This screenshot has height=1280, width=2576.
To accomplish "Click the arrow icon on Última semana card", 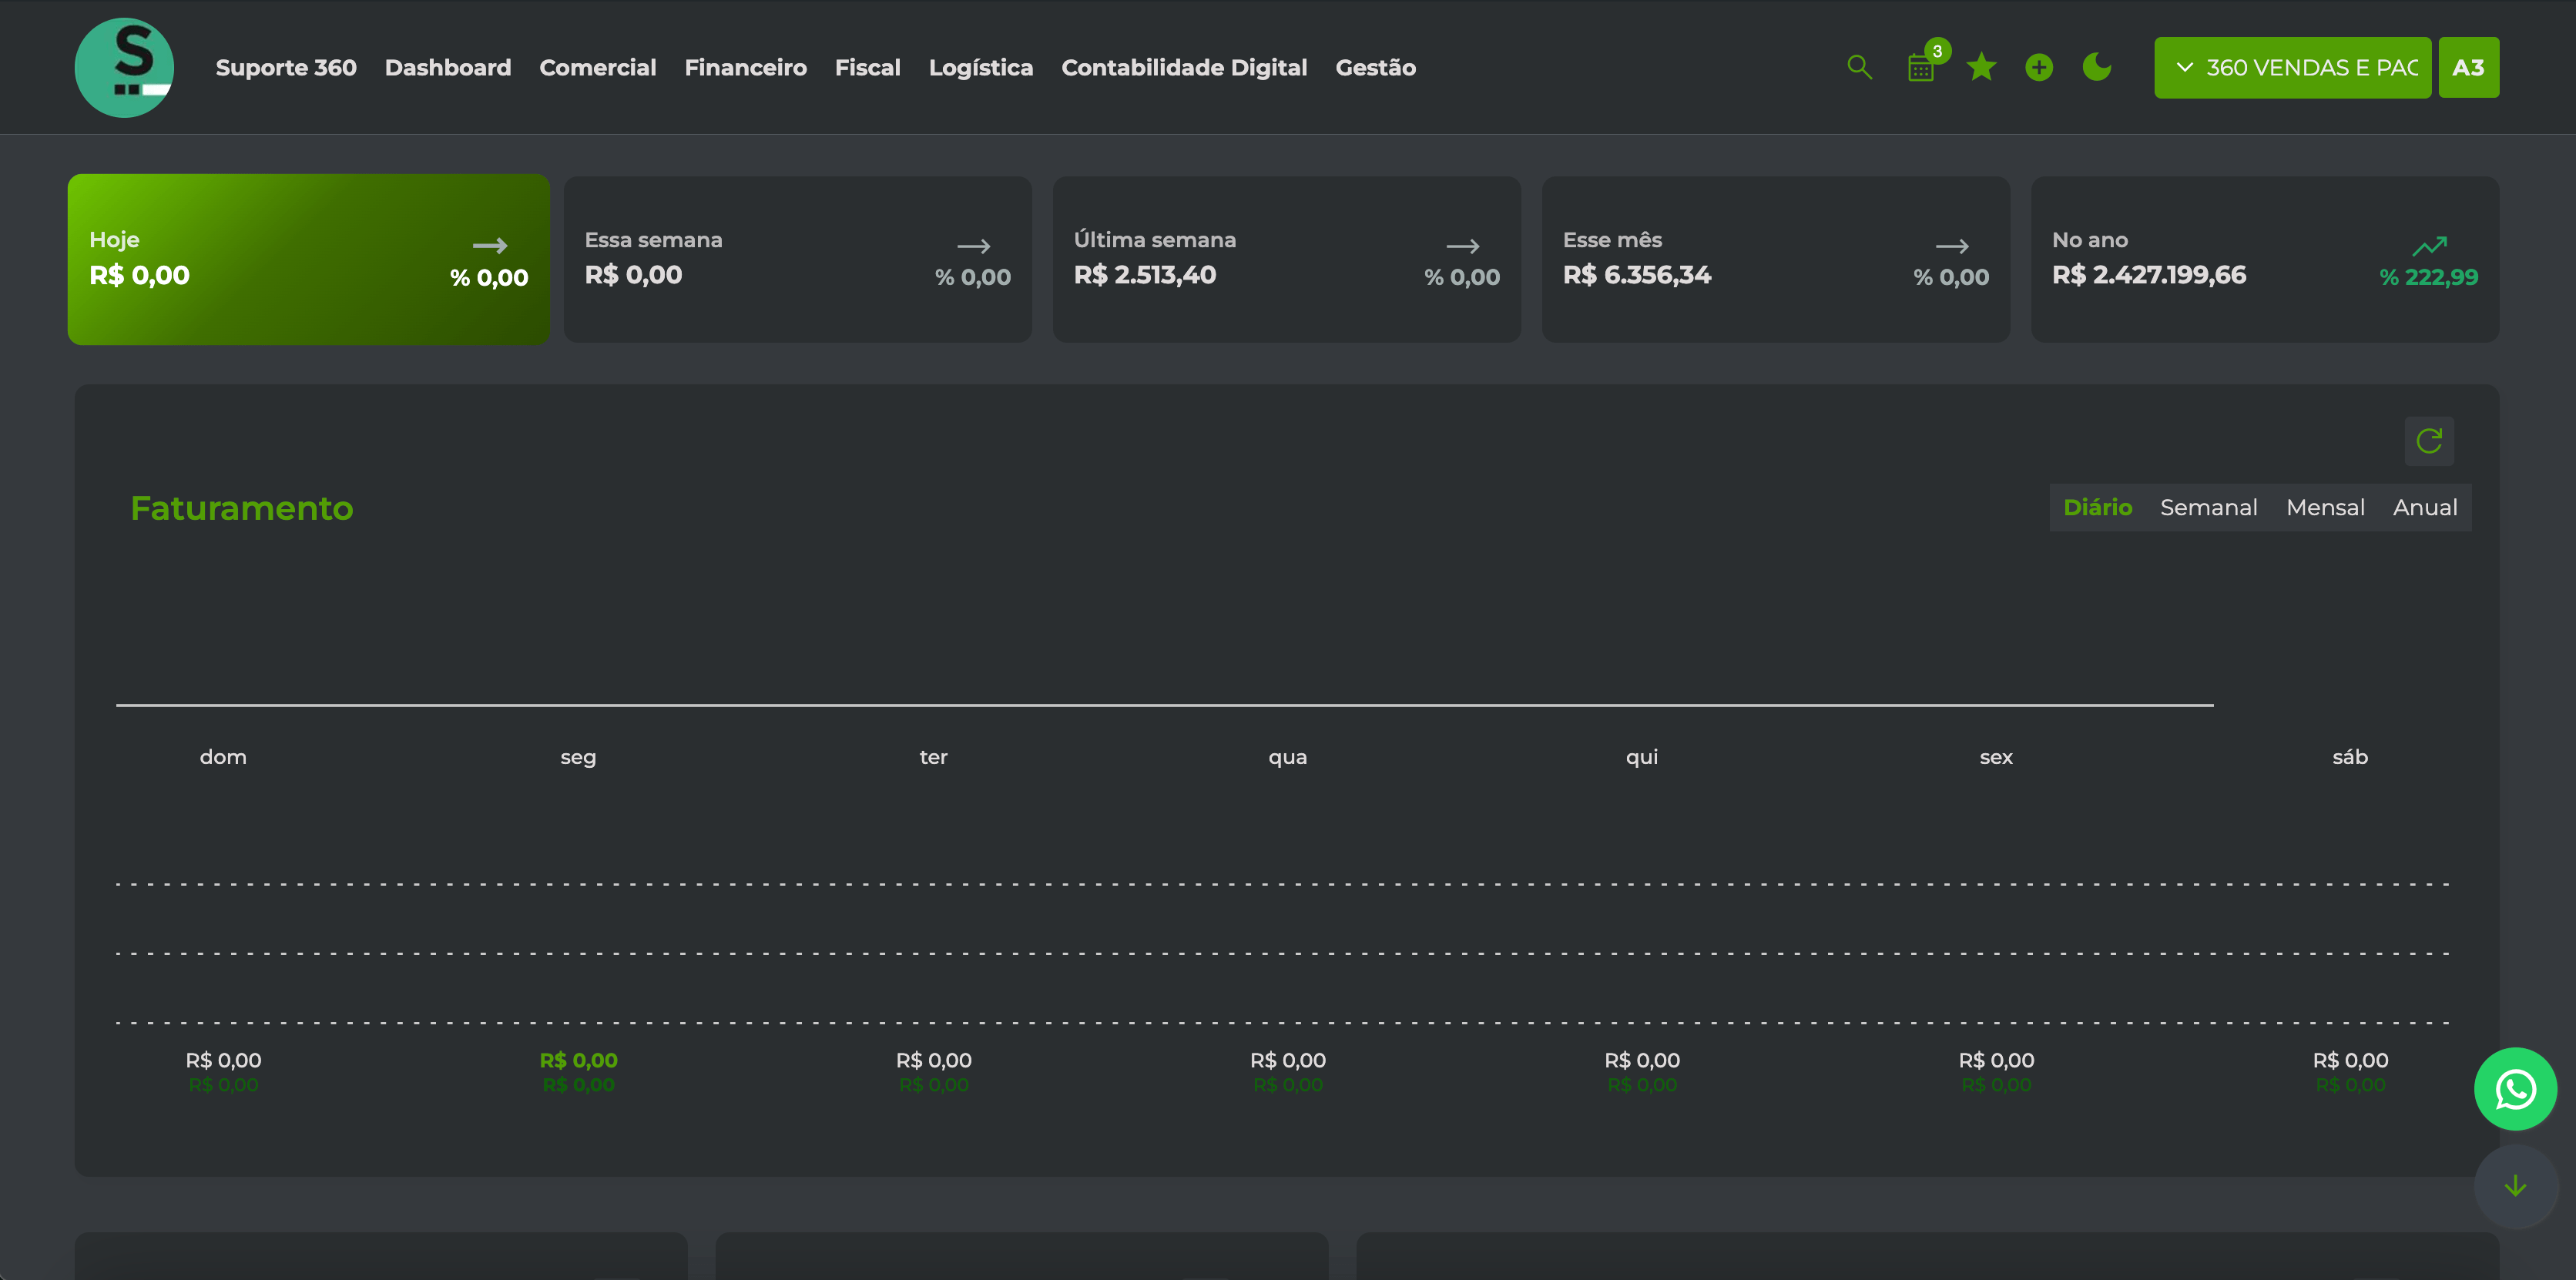I will [1463, 245].
